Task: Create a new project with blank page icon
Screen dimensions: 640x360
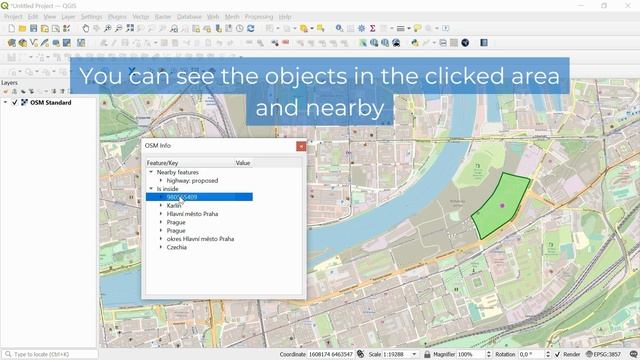Action: click(11, 28)
